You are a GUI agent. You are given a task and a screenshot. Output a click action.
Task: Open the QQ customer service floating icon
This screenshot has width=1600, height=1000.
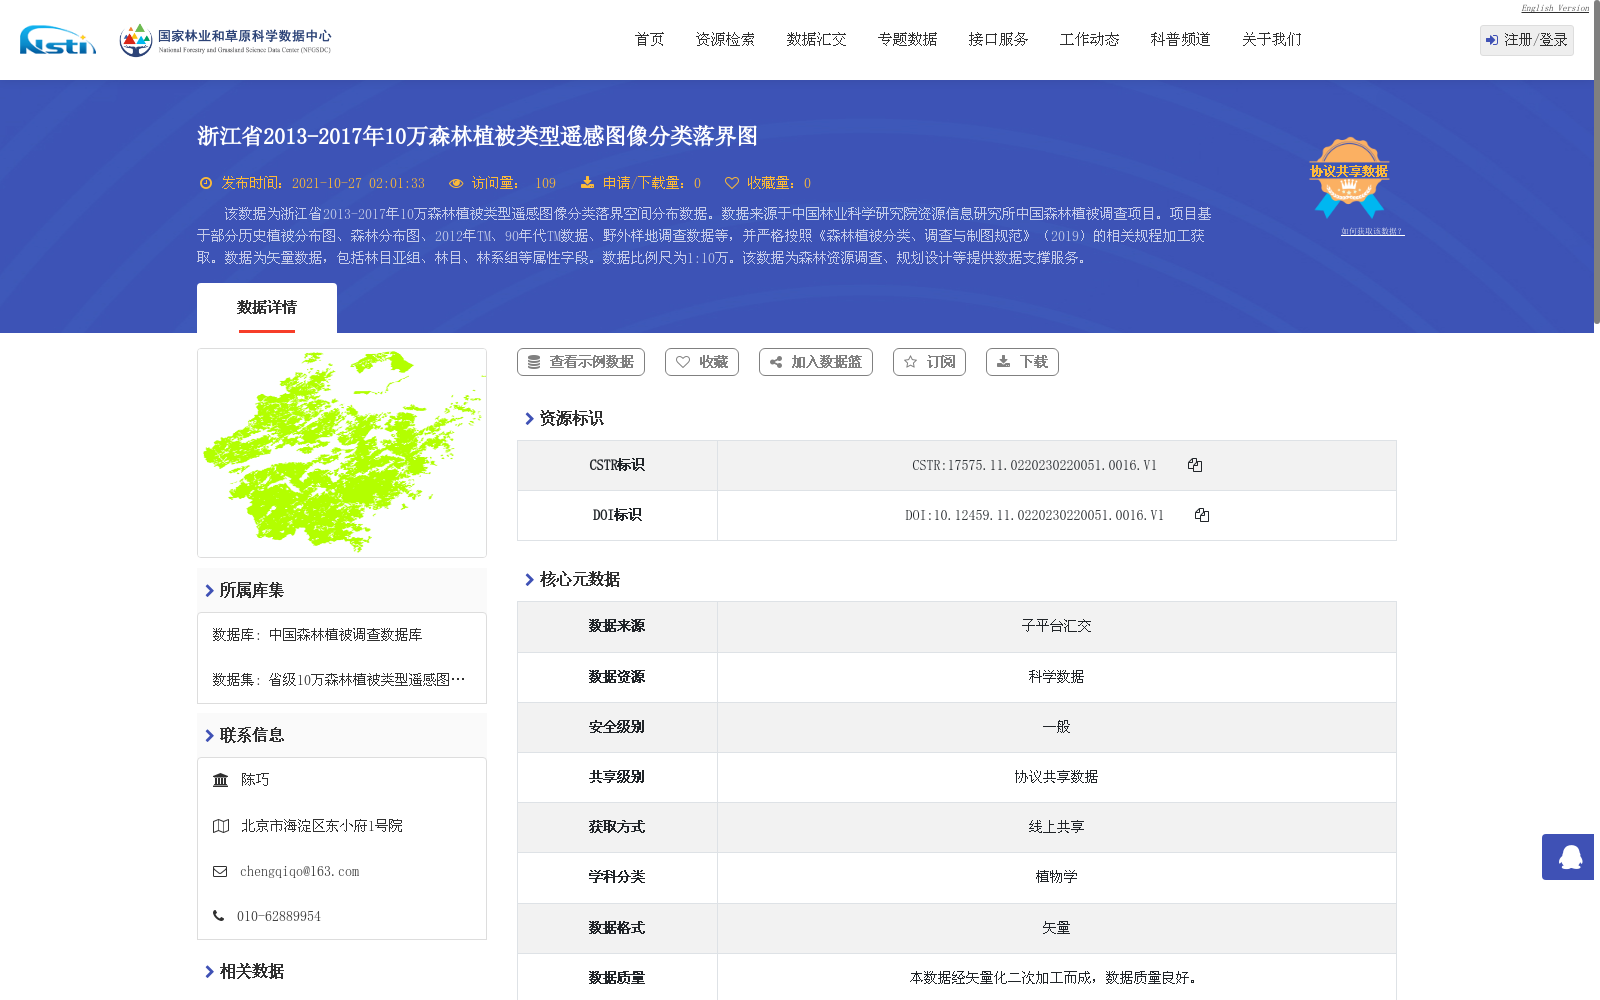pyautogui.click(x=1568, y=857)
